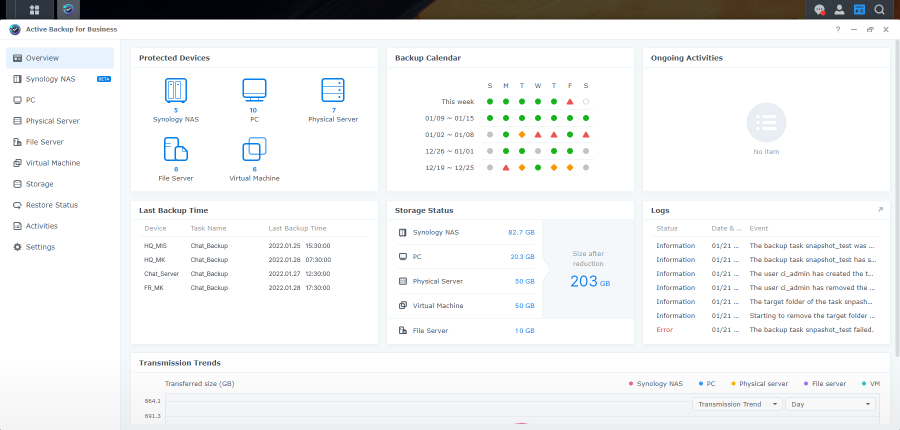Click the BETA badge next to Synology NAS
This screenshot has width=900, height=430.
(104, 79)
